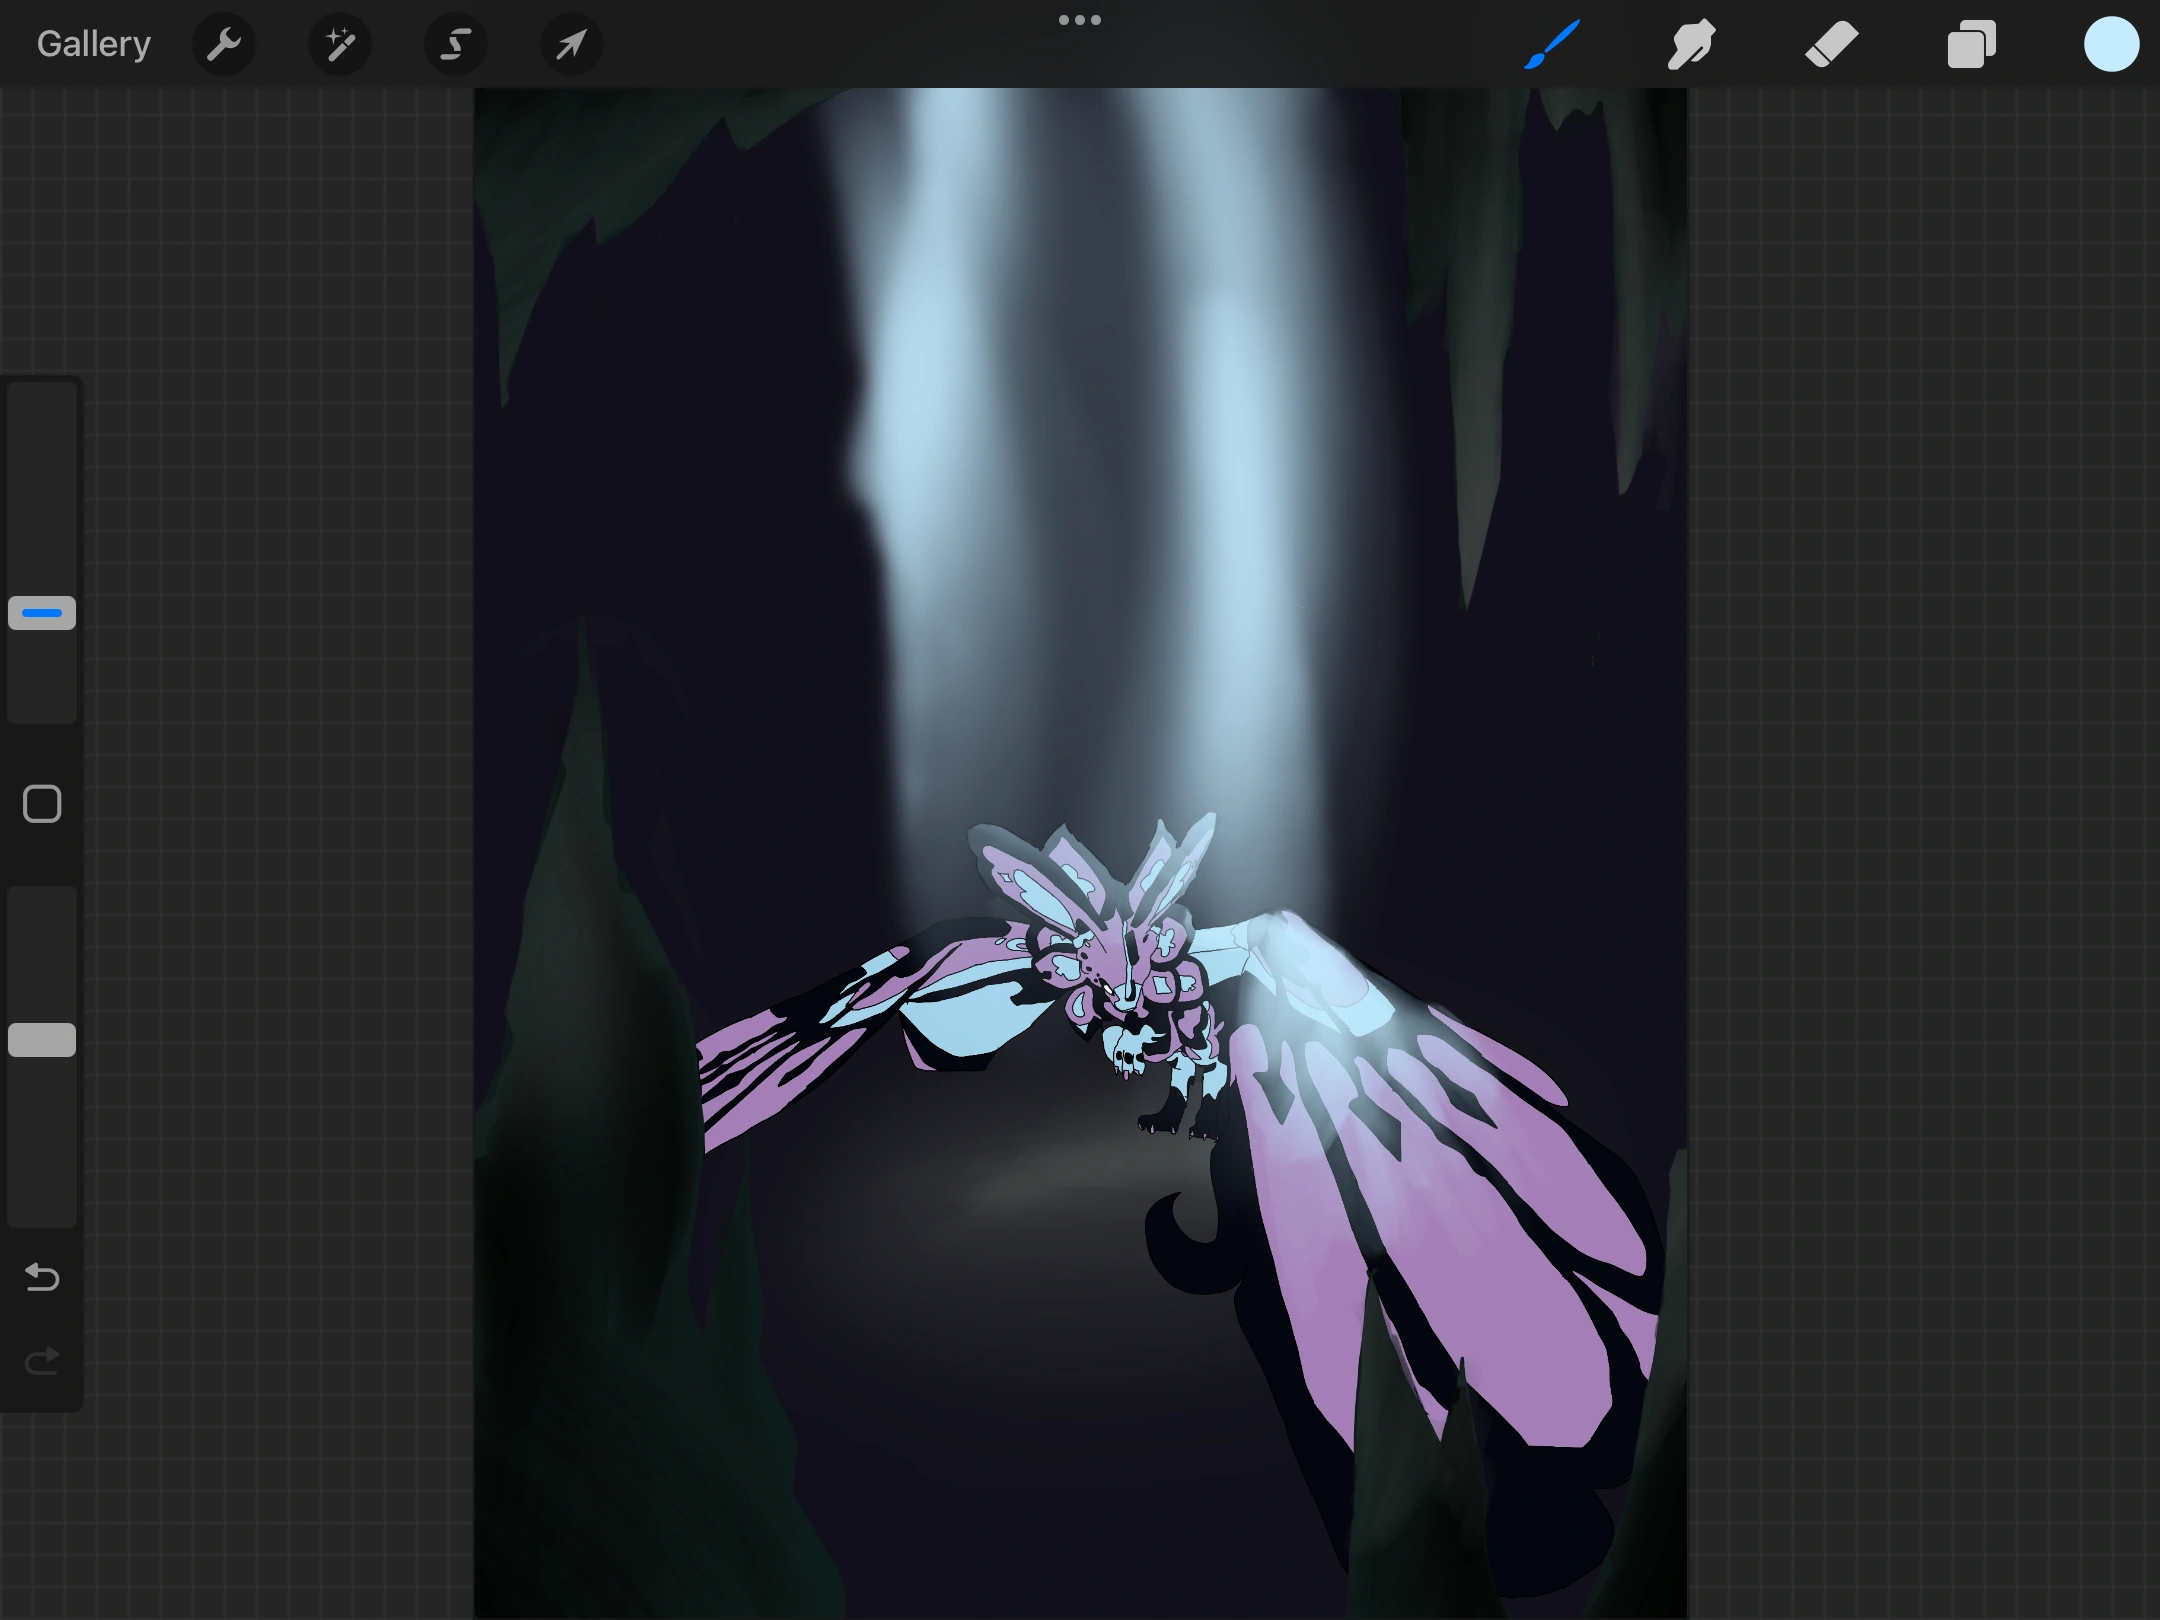Expand the brush size control popup
Viewport: 2160px width, 1620px height.
click(x=41, y=612)
